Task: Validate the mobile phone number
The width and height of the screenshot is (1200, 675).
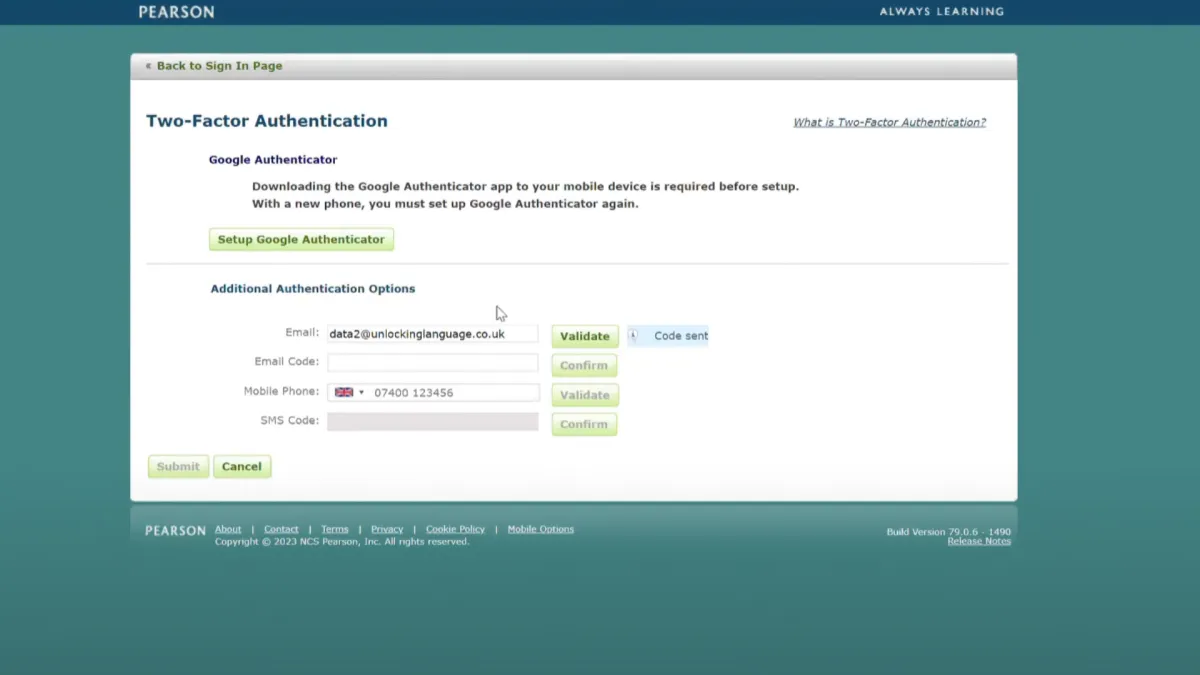Action: point(585,395)
